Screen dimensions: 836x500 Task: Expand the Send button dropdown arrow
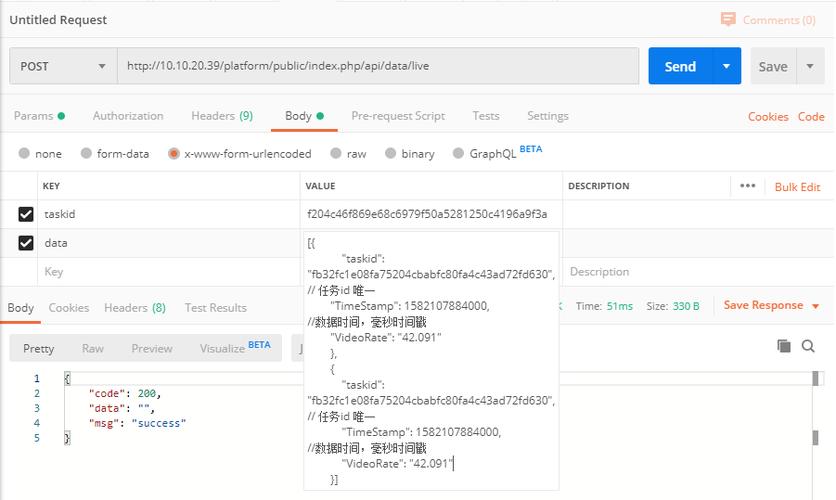[726, 66]
